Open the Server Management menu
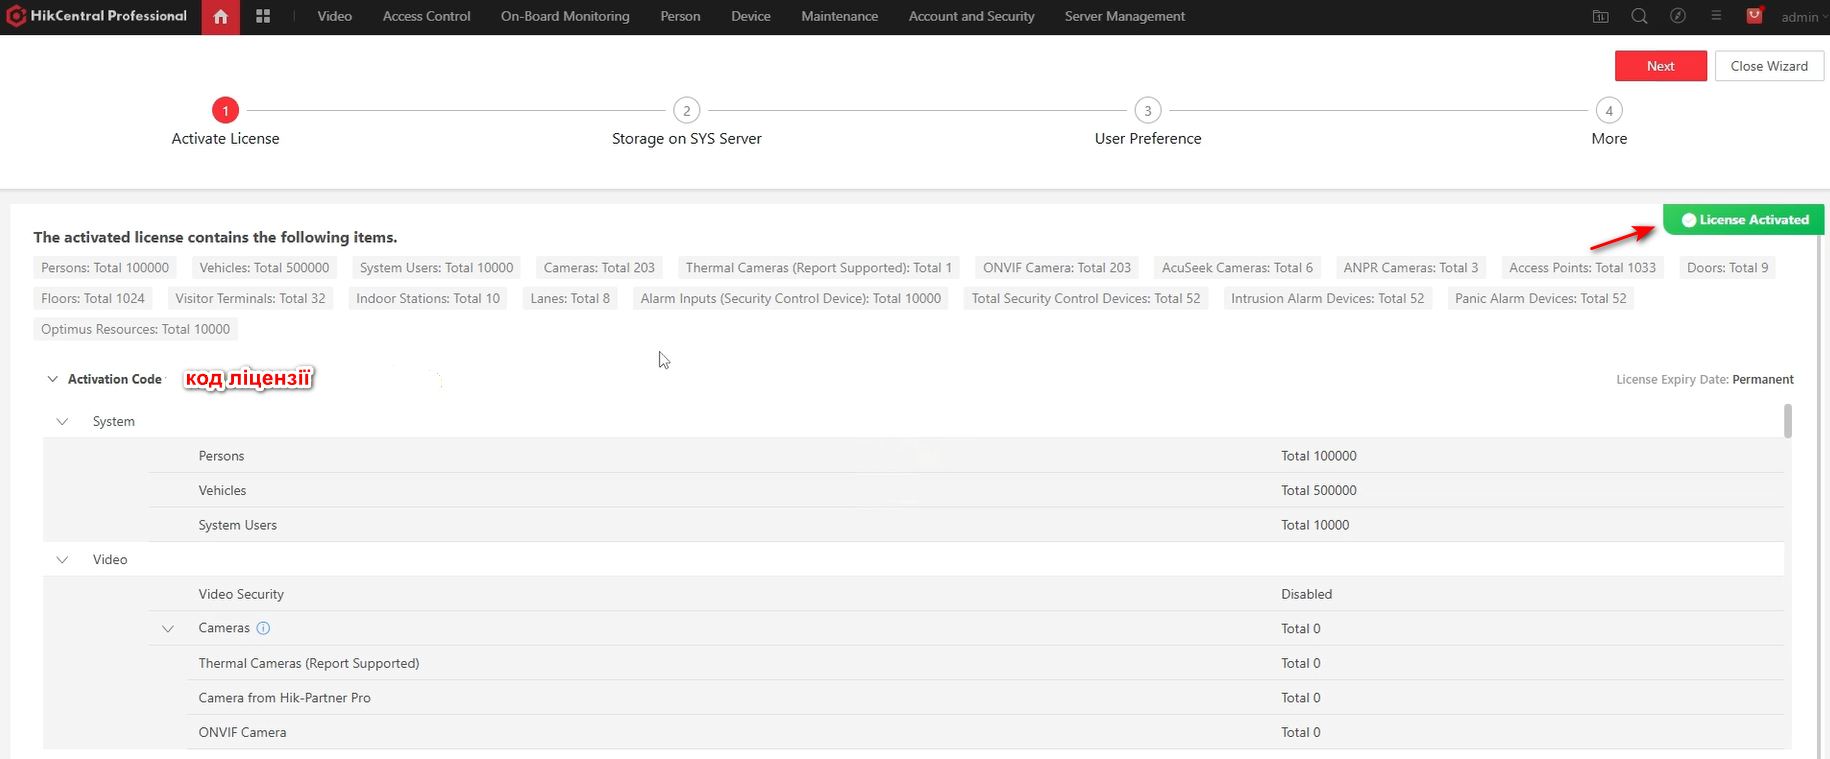Viewport: 1830px width, 759px height. point(1124,17)
